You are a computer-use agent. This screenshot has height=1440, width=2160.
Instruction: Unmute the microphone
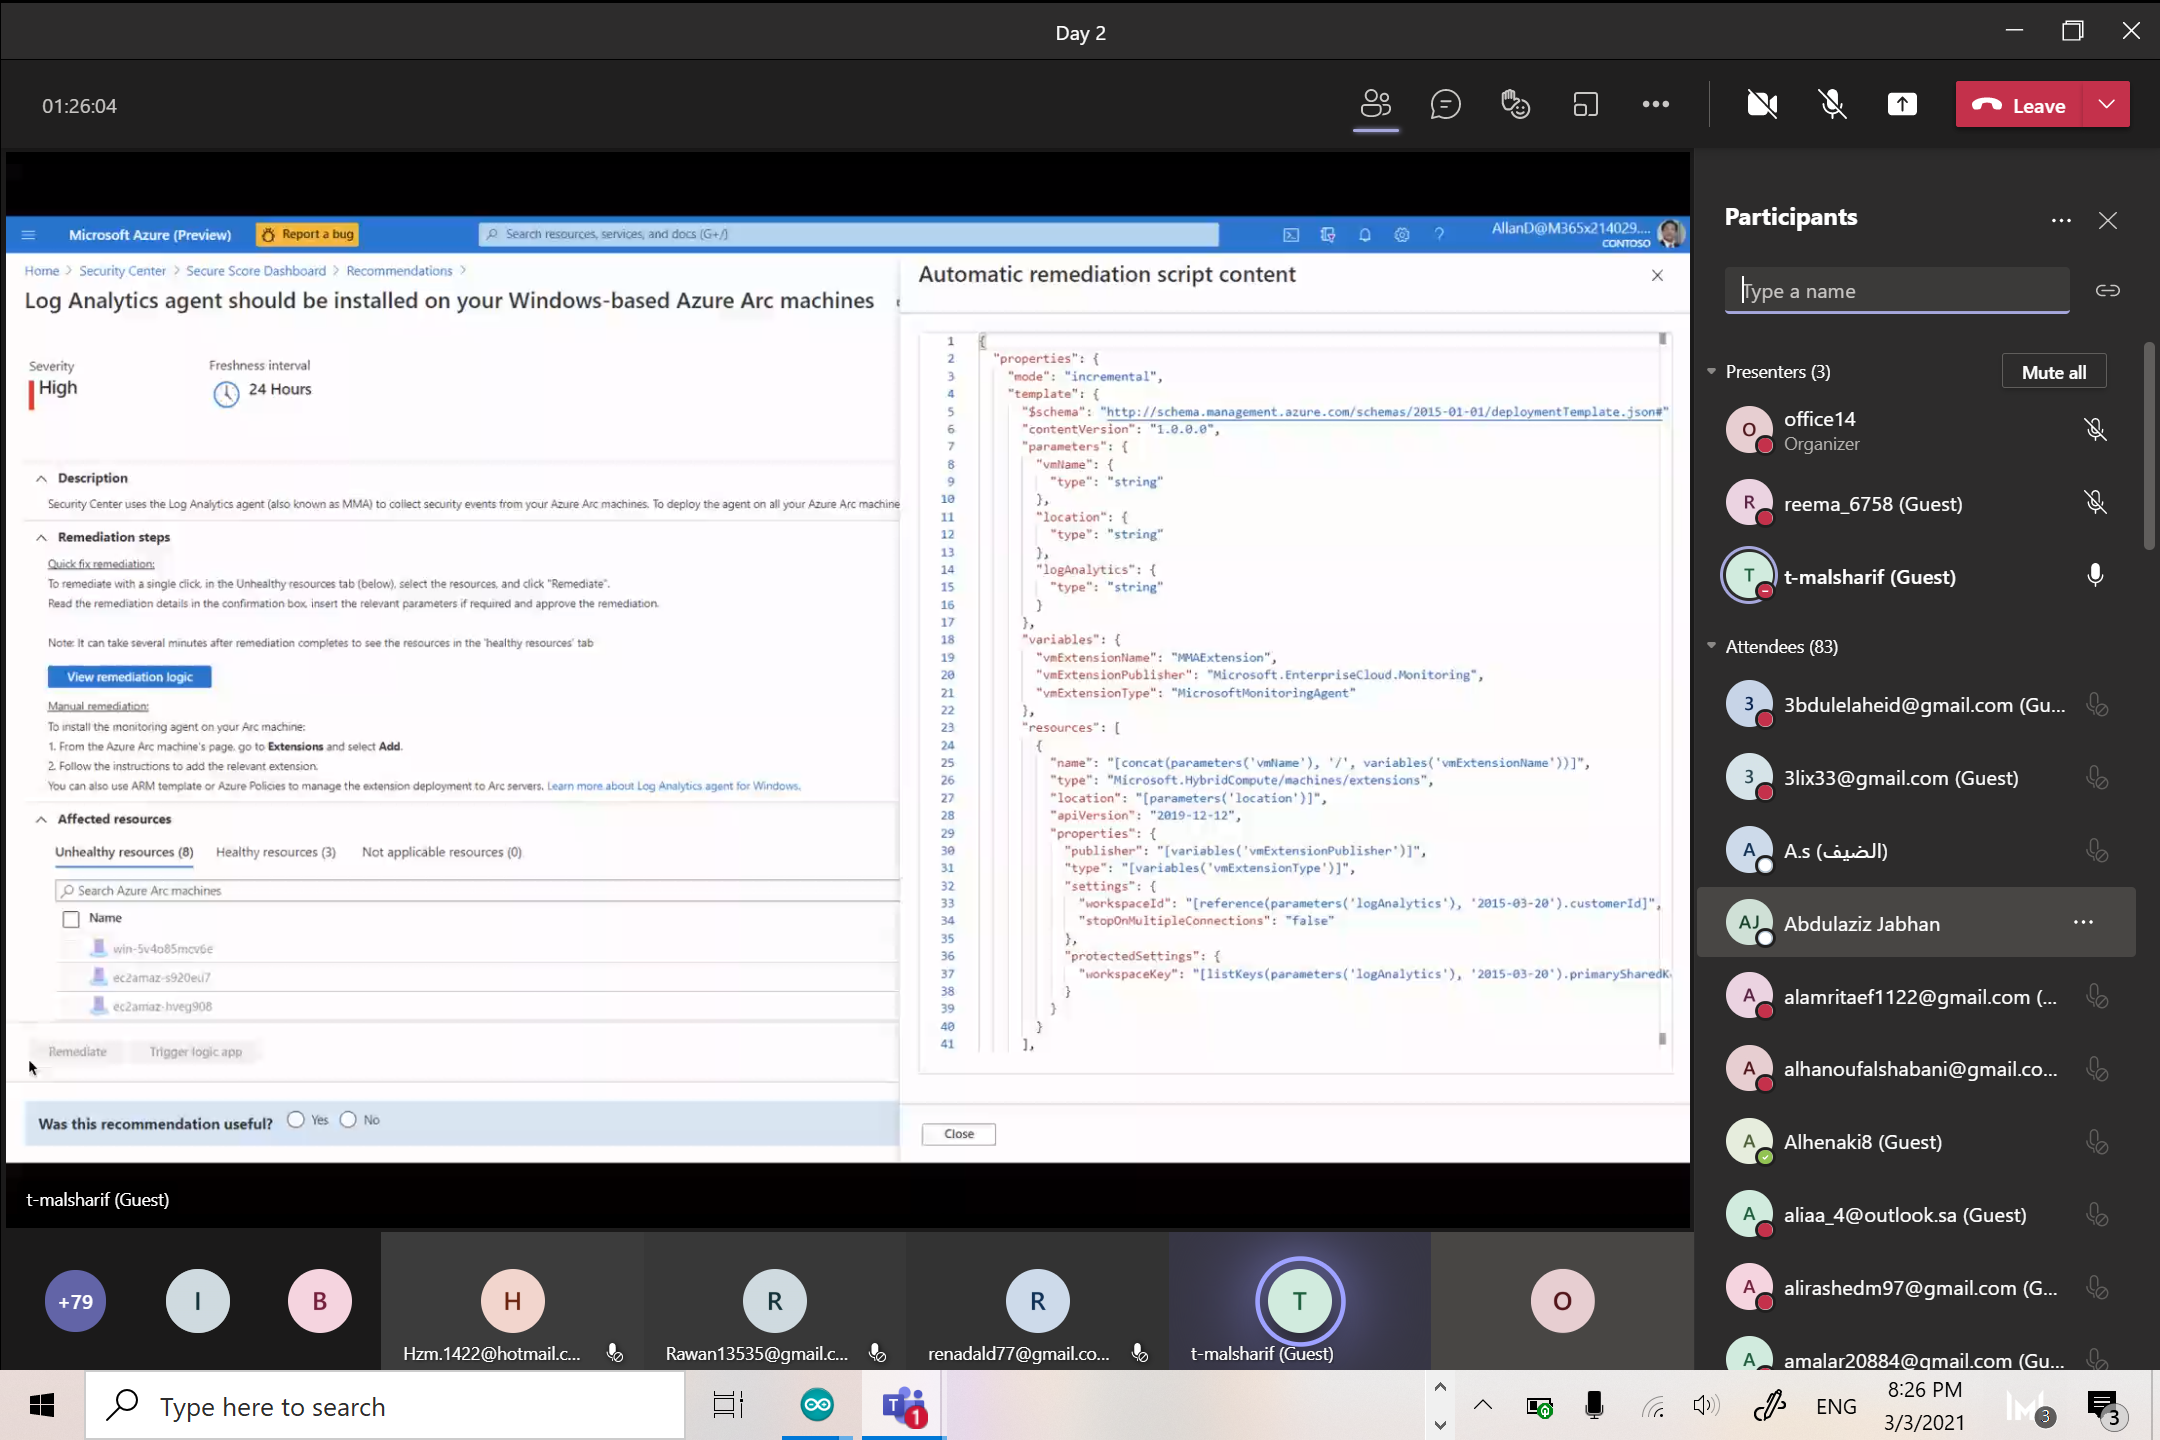click(1832, 105)
